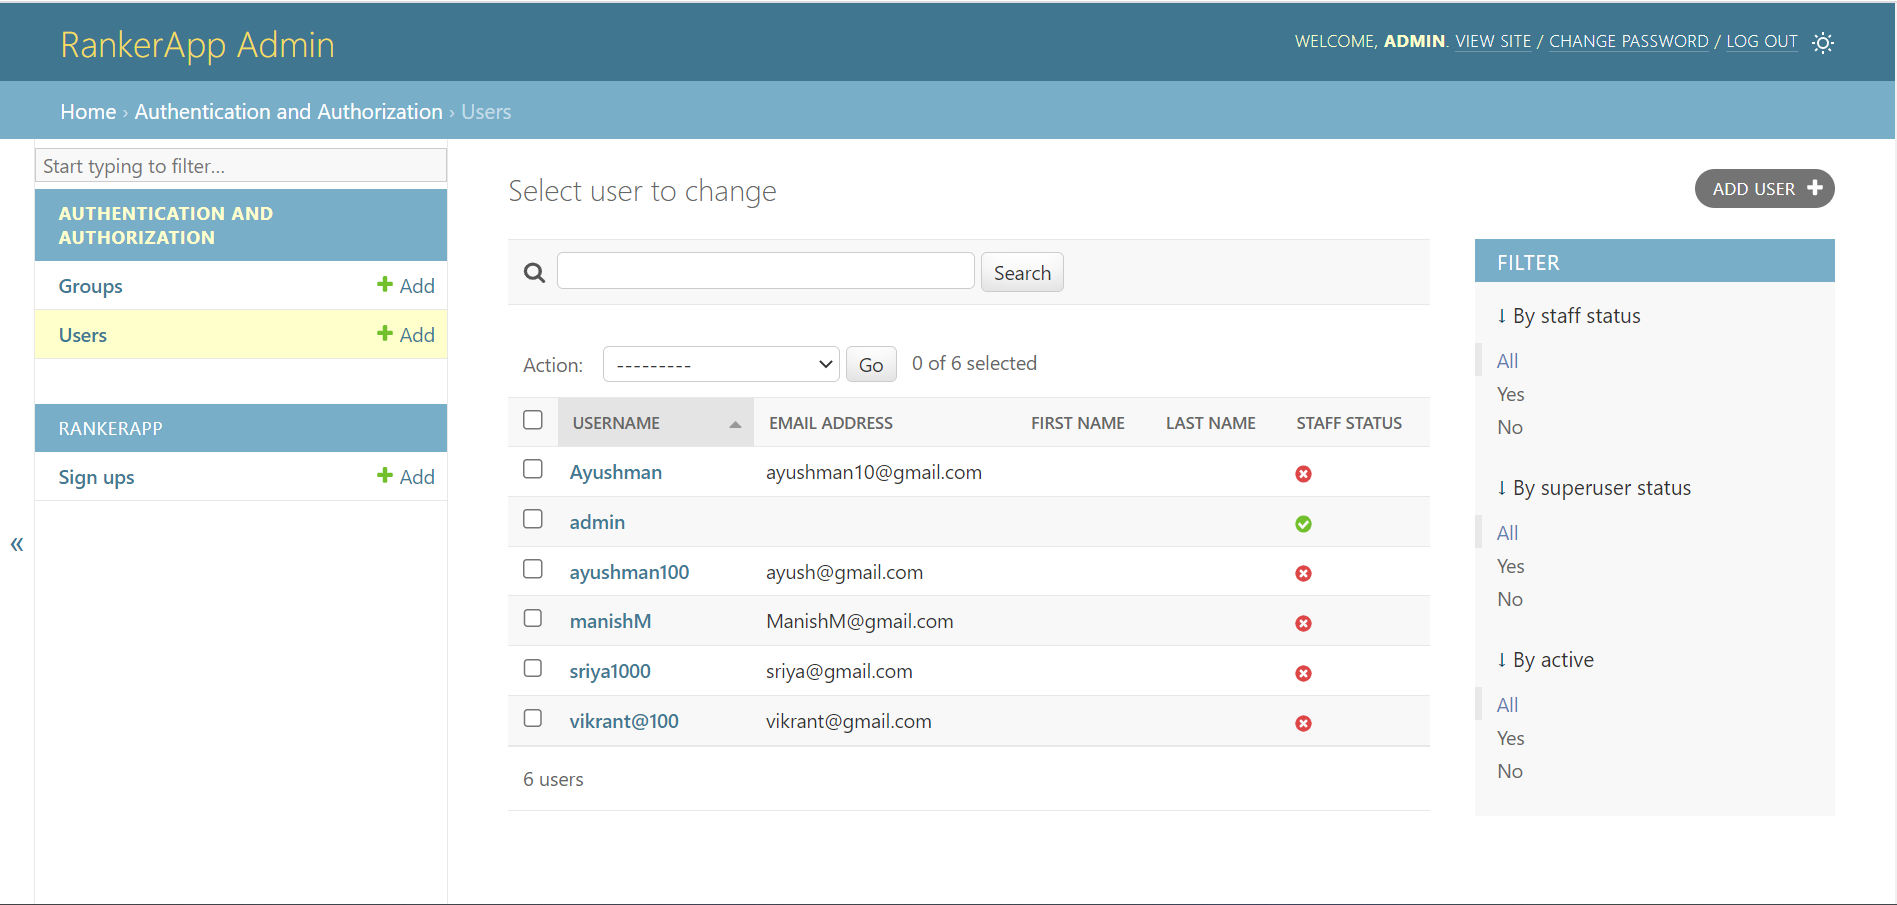1897x905 pixels.
Task: Click inside the search input field
Action: click(x=765, y=270)
